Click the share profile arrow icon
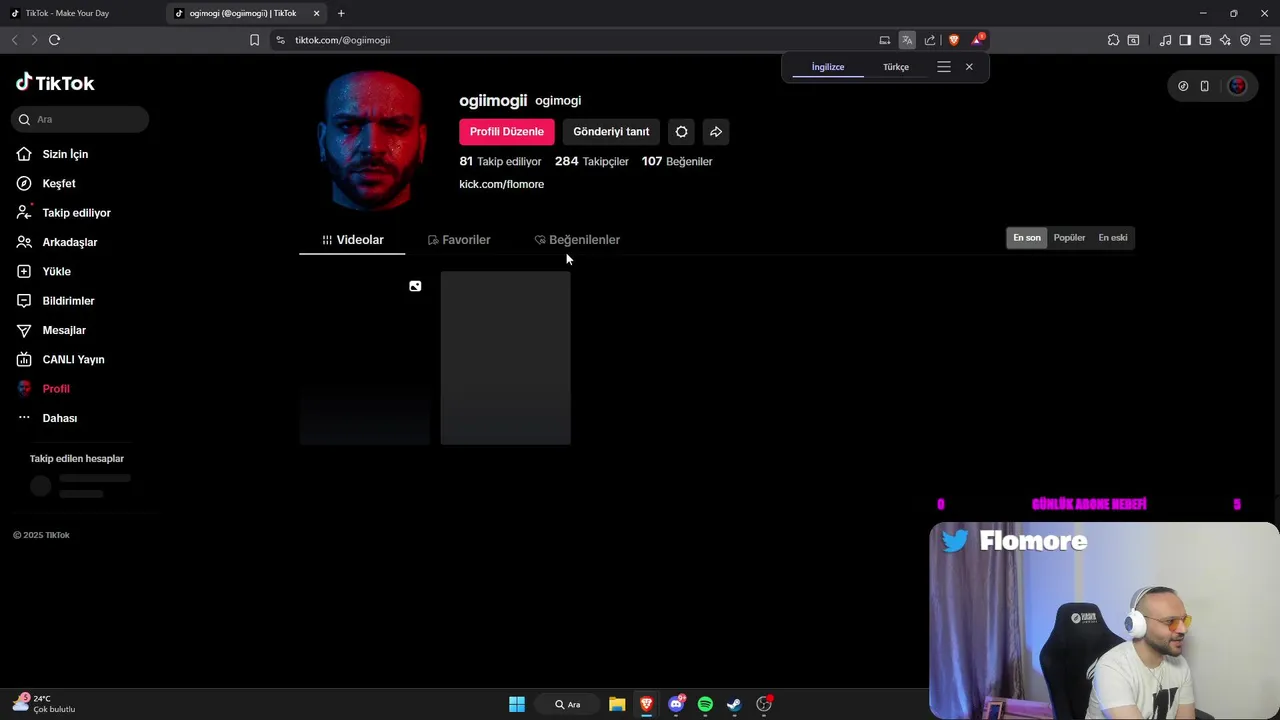1280x720 pixels. click(x=716, y=132)
